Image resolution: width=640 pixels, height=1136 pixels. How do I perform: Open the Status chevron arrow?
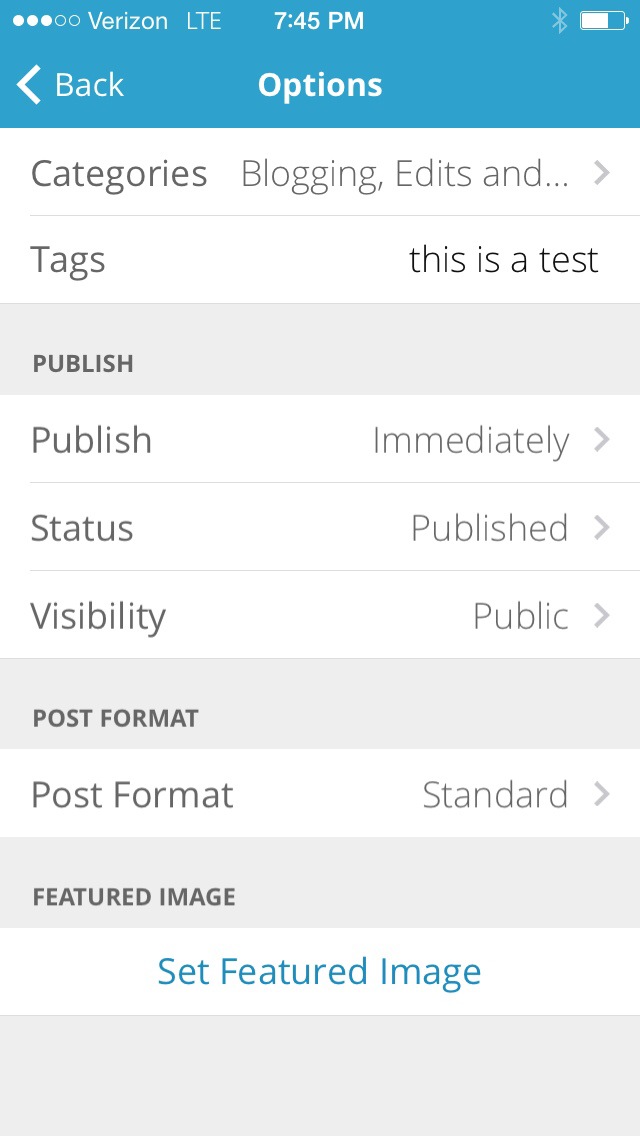(x=601, y=527)
